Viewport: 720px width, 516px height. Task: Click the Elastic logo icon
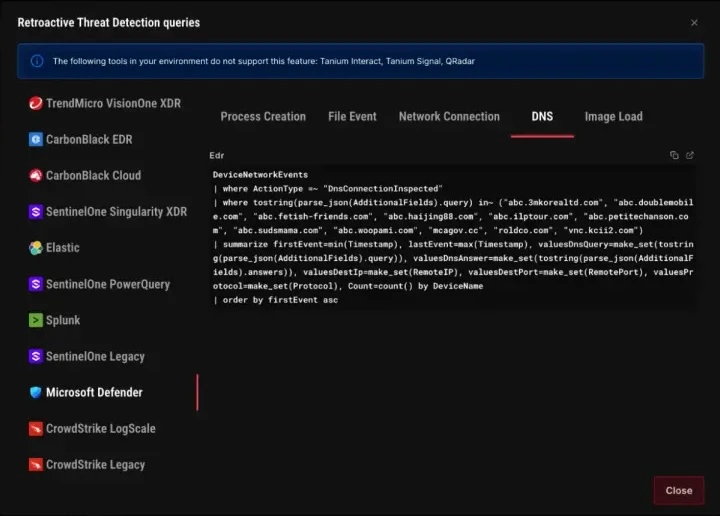tap(35, 248)
